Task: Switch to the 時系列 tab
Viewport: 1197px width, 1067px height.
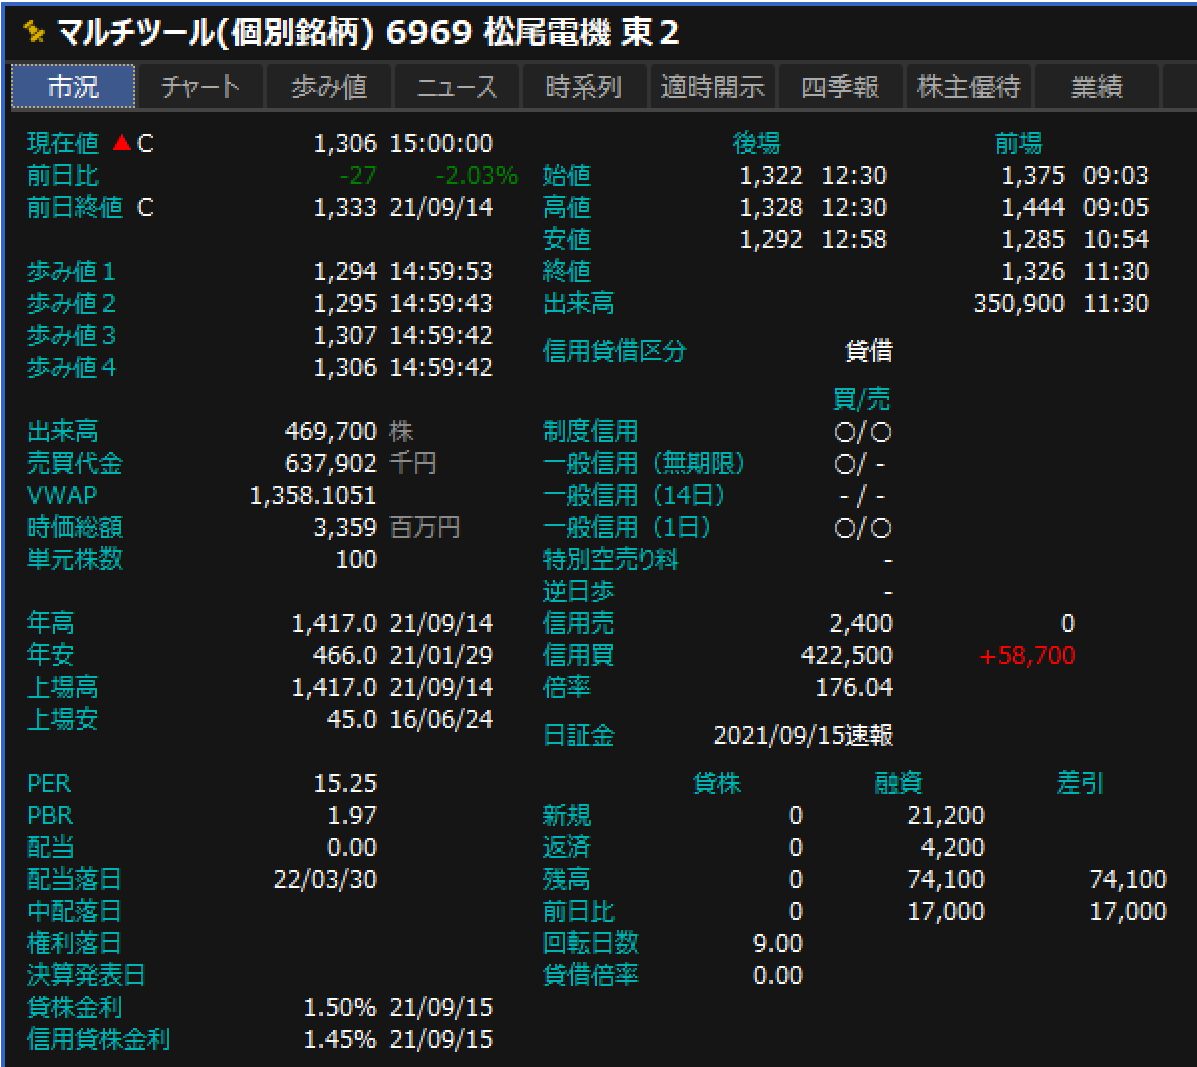Action: (x=586, y=86)
